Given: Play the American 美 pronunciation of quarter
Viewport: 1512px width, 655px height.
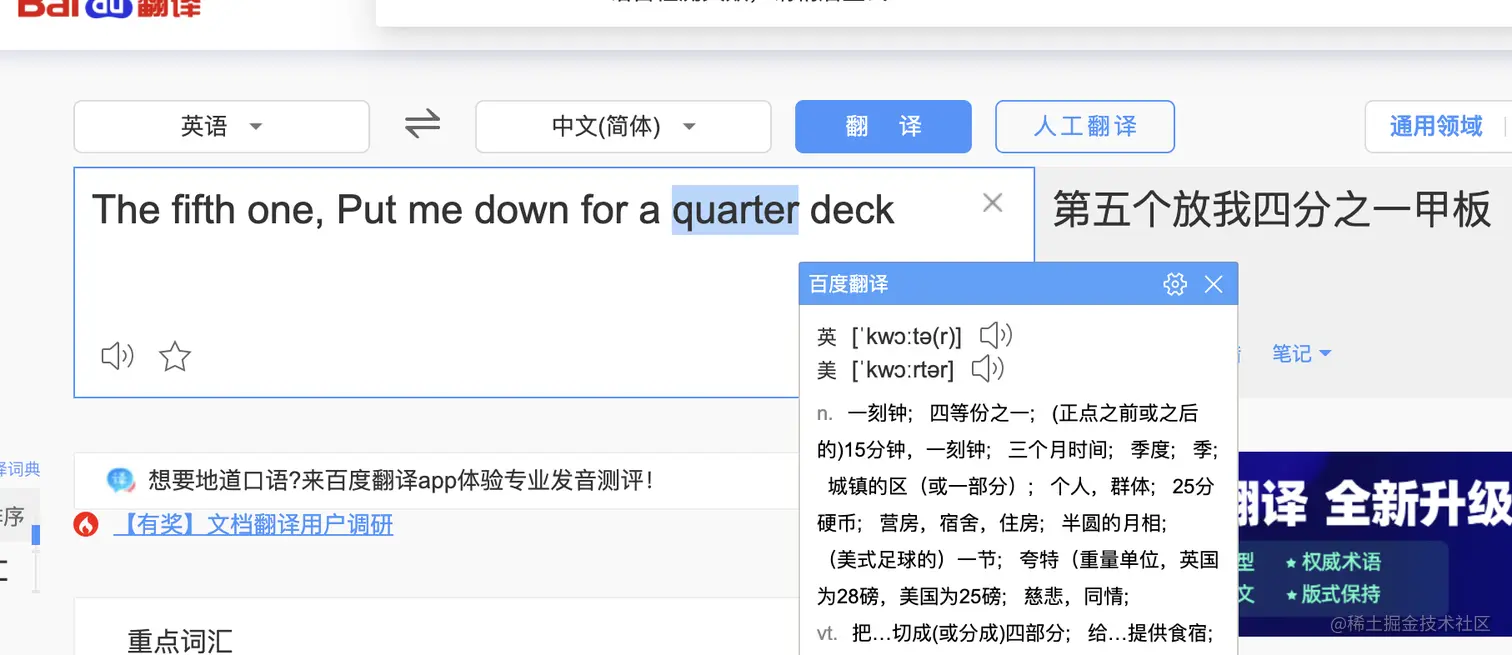Looking at the screenshot, I should tap(988, 368).
